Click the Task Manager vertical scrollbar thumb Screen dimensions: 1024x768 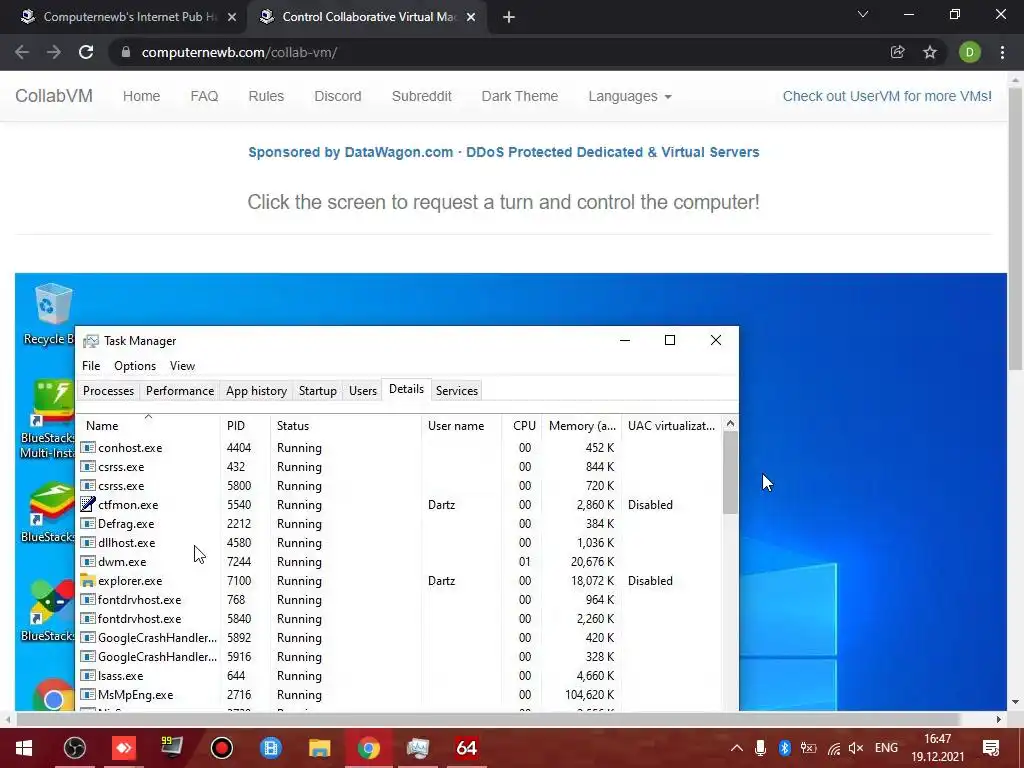click(730, 472)
